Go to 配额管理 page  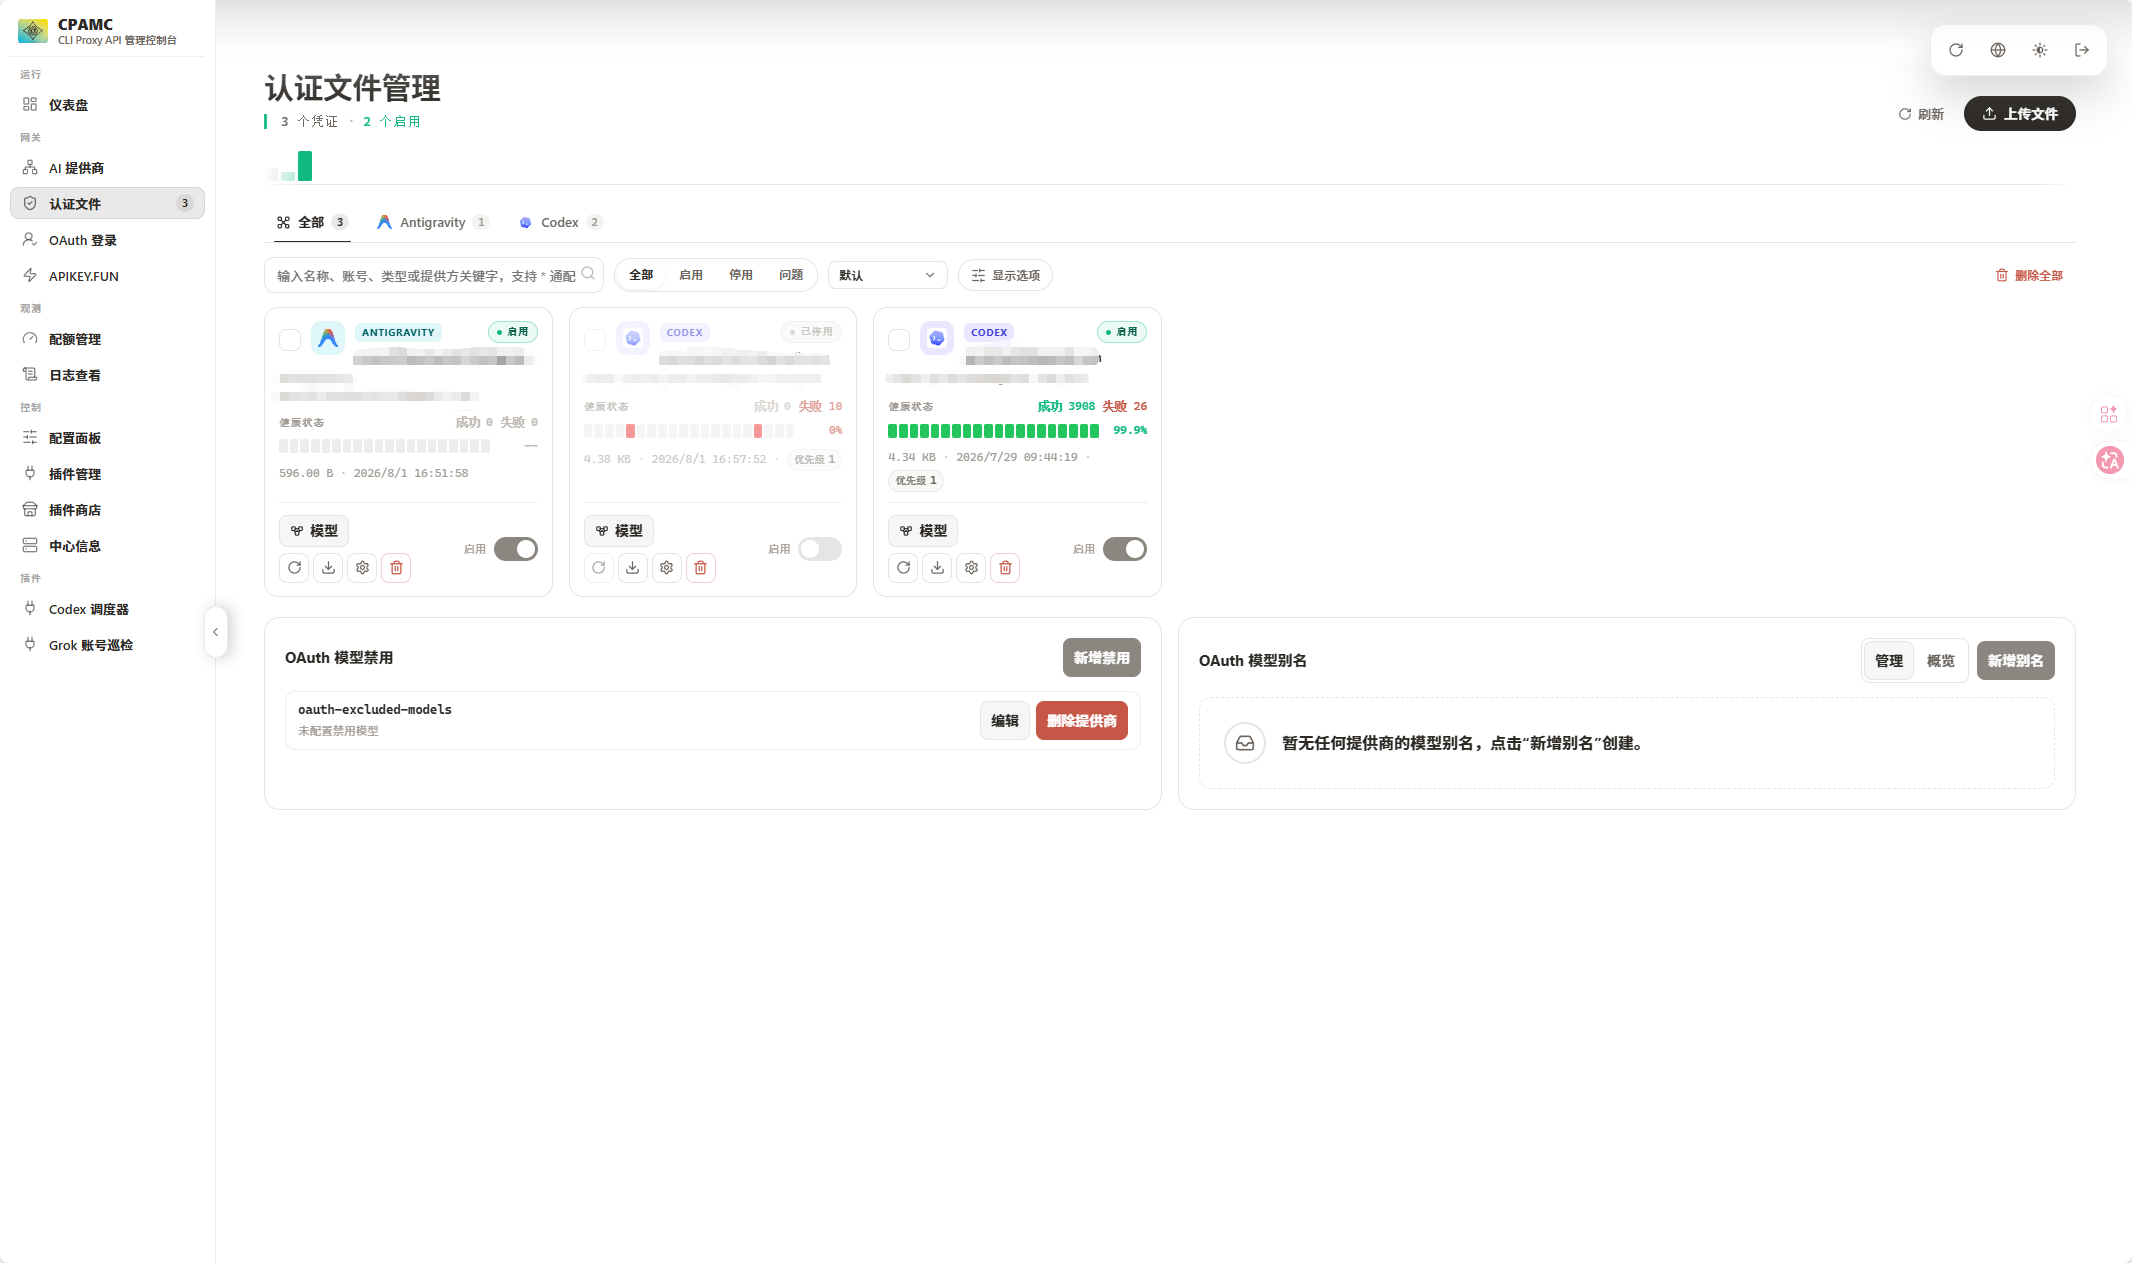tap(107, 339)
